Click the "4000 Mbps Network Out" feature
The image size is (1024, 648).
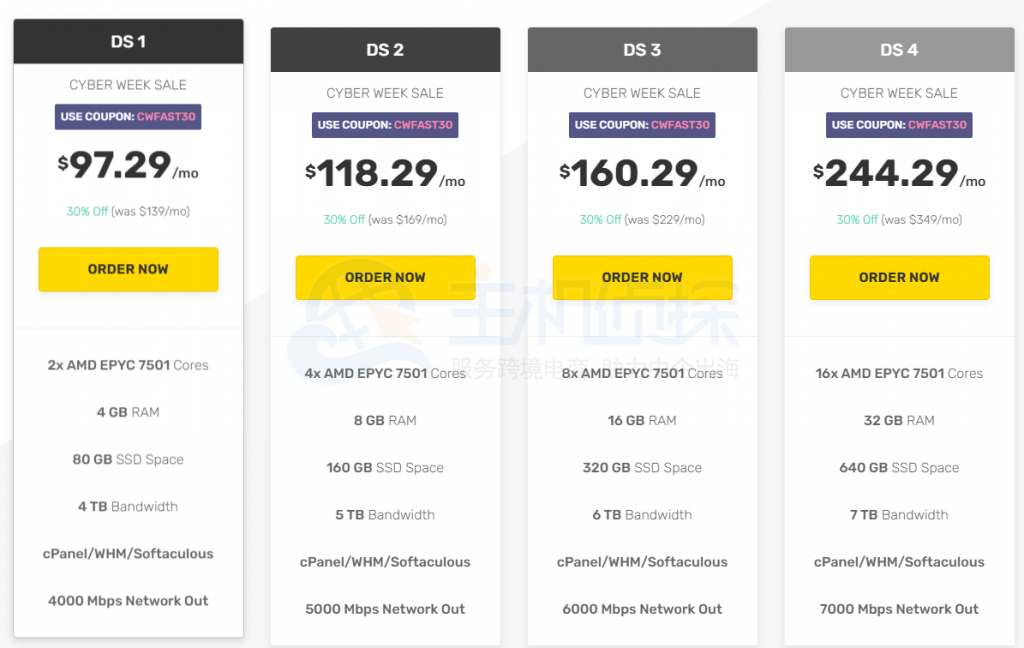(128, 601)
